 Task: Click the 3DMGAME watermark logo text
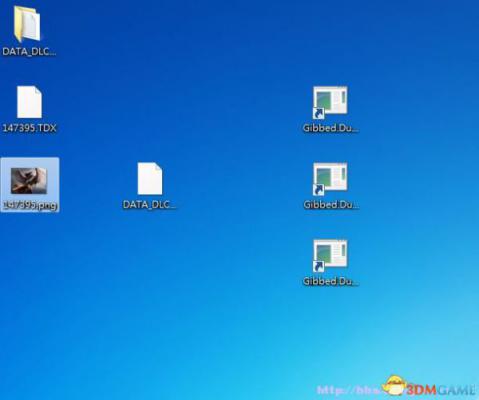coord(441,390)
